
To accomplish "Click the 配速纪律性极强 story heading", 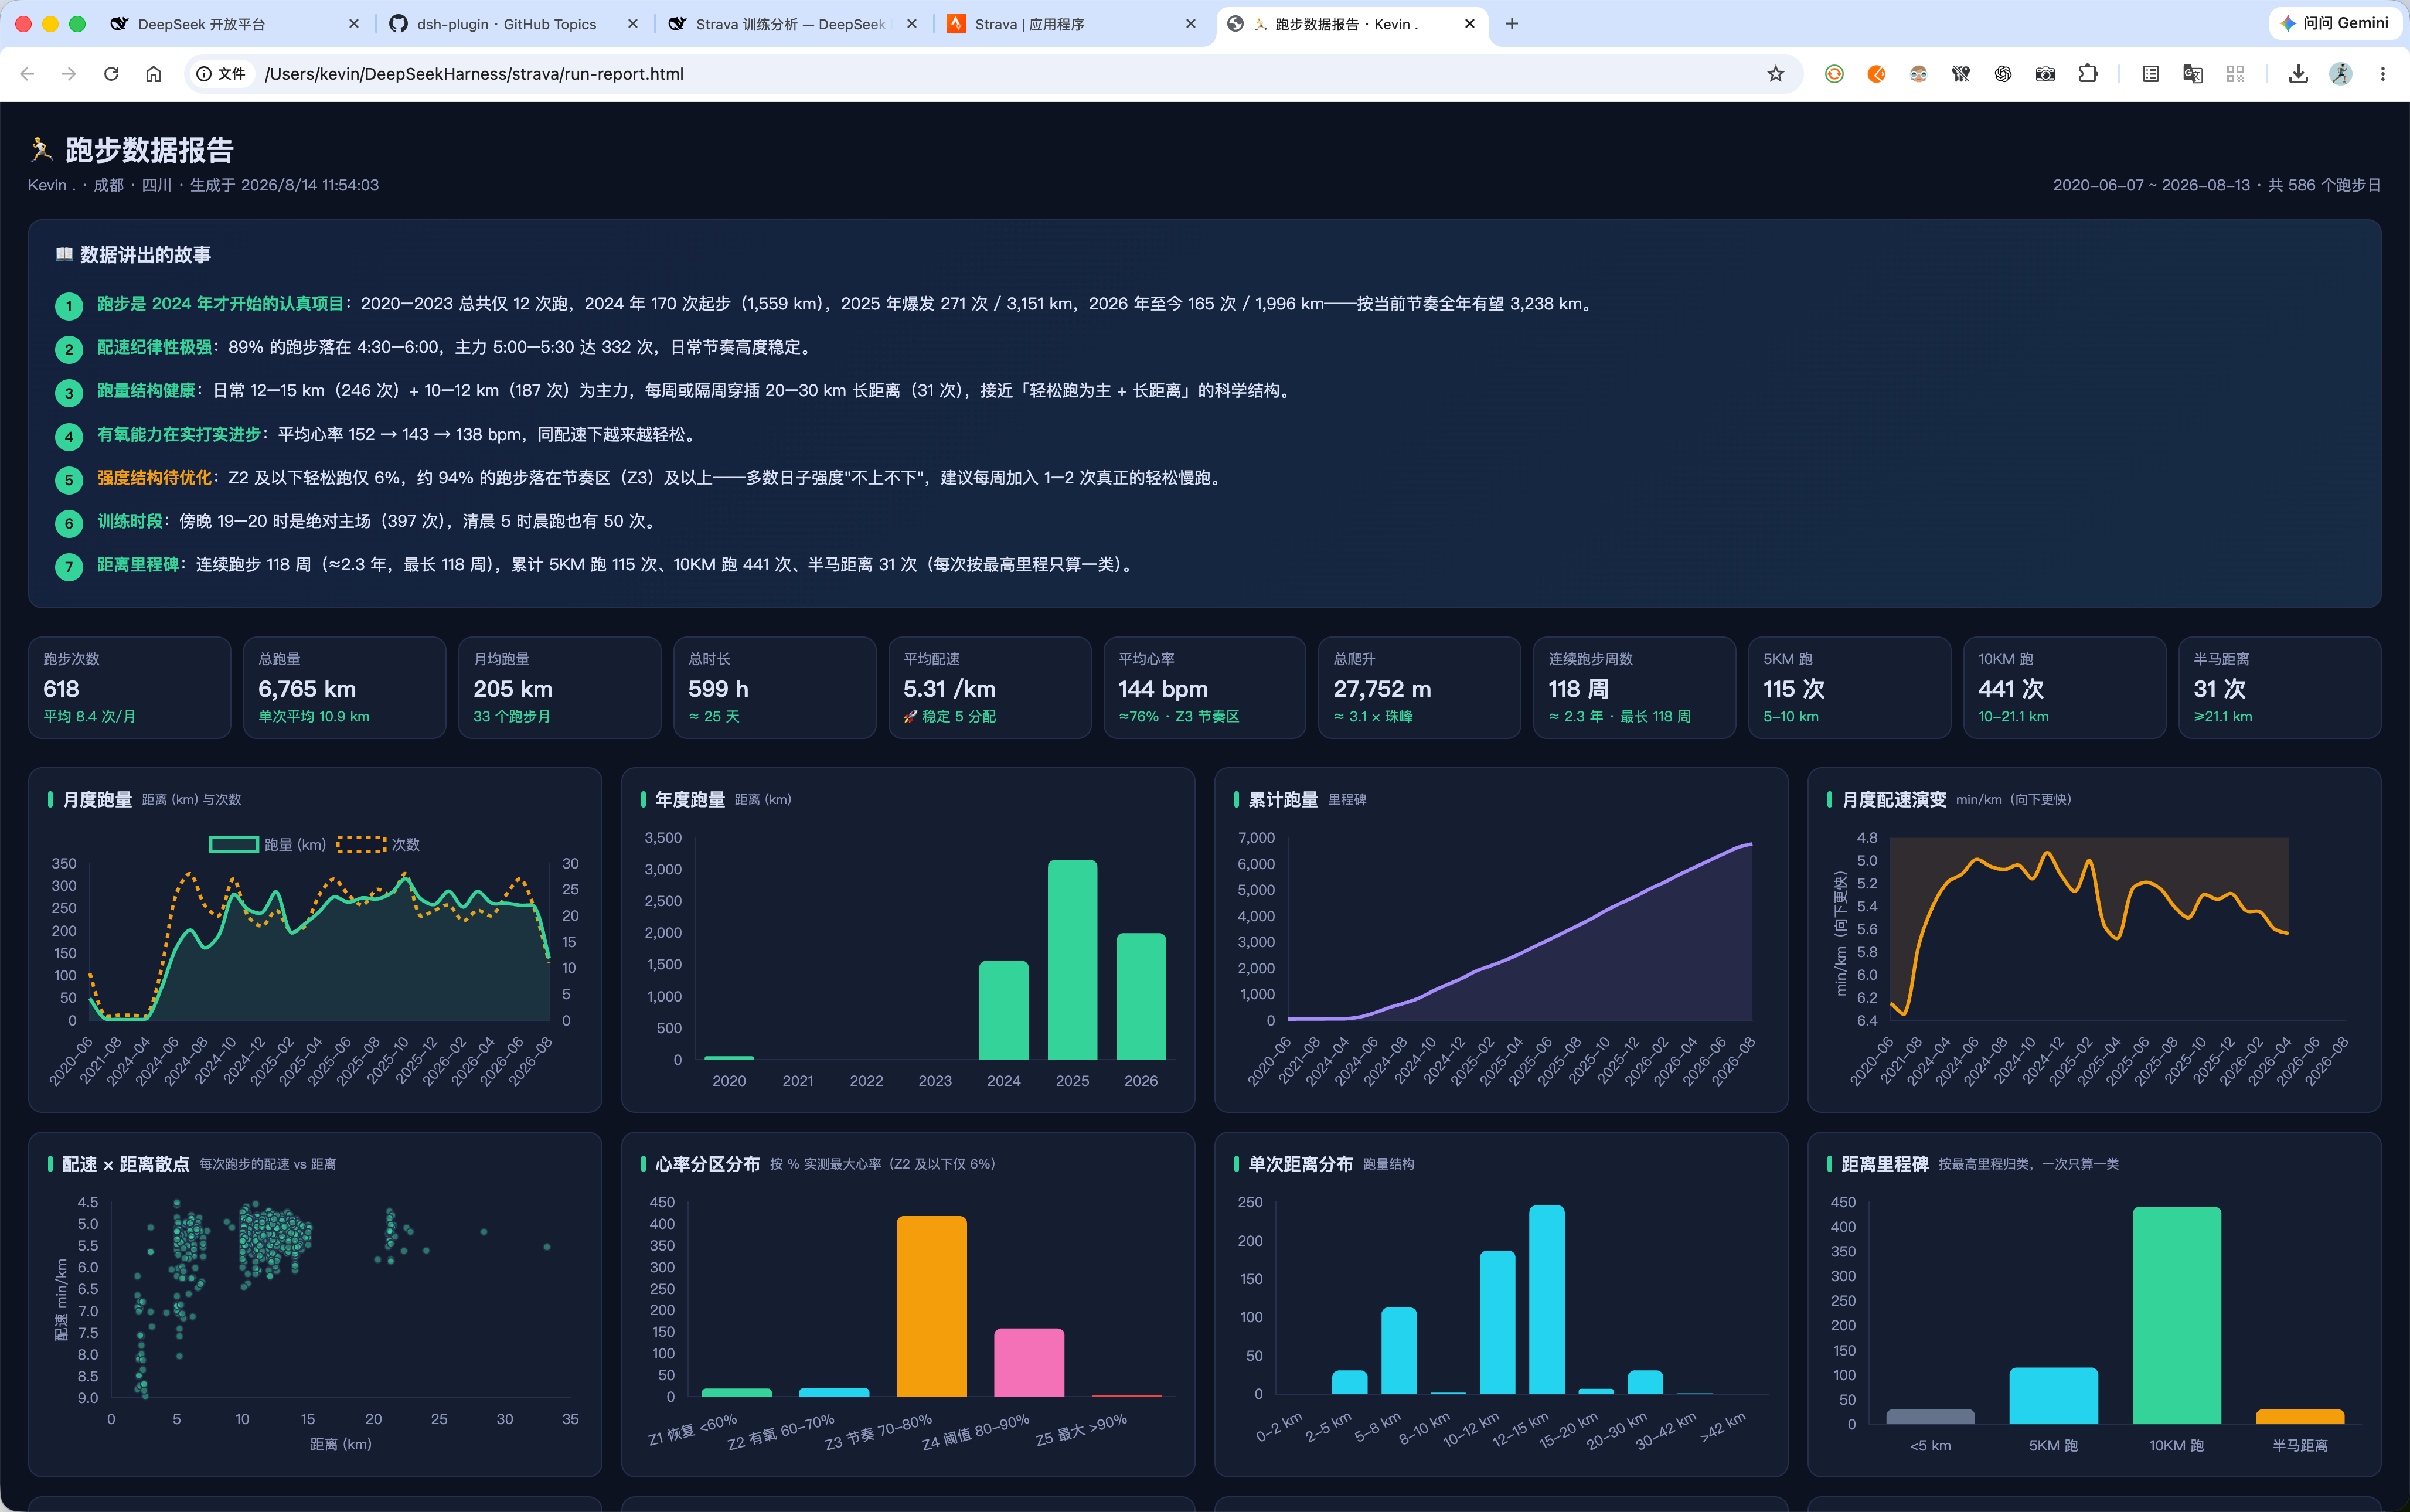I will click(154, 347).
